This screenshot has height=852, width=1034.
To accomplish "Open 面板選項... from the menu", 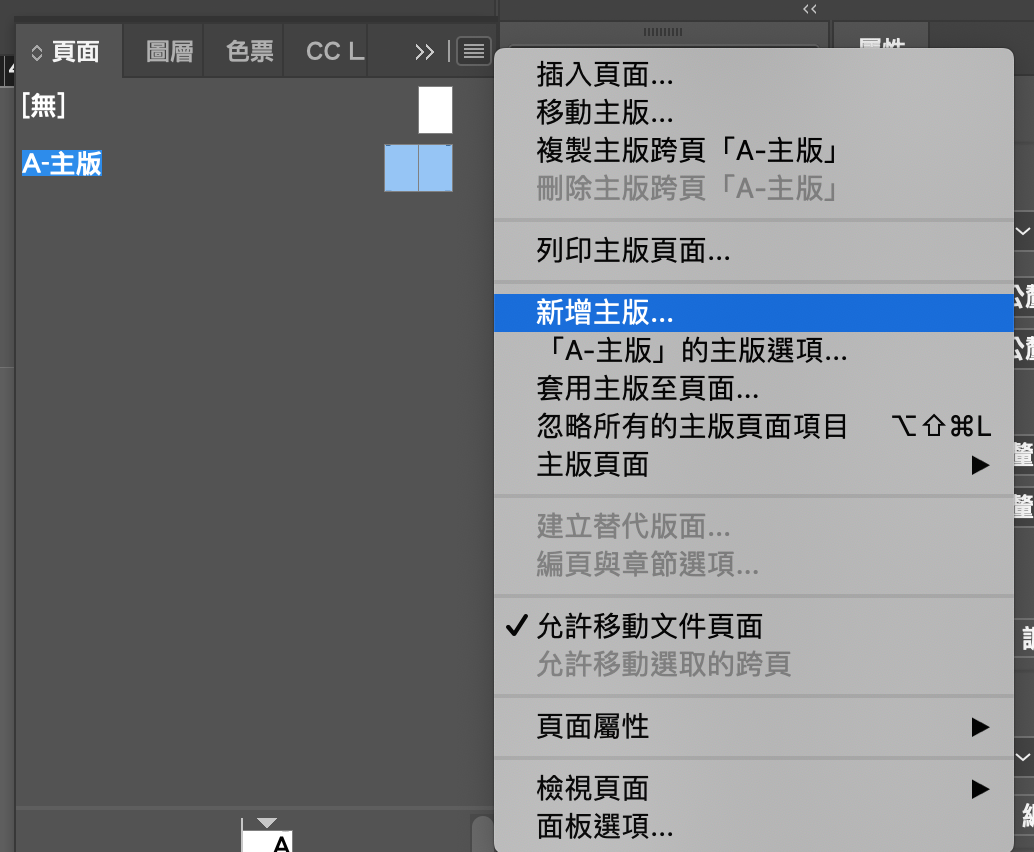I will click(x=605, y=826).
